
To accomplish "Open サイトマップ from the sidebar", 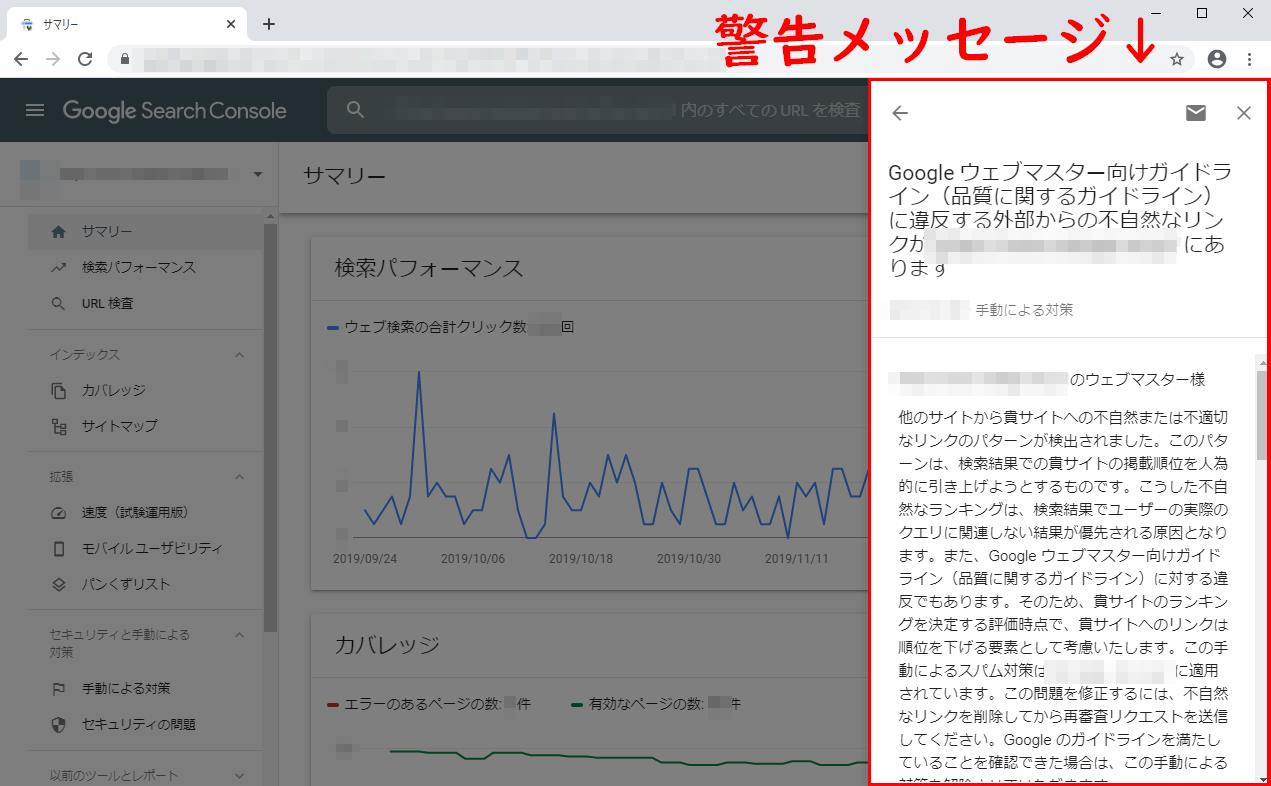I will [x=145, y=426].
